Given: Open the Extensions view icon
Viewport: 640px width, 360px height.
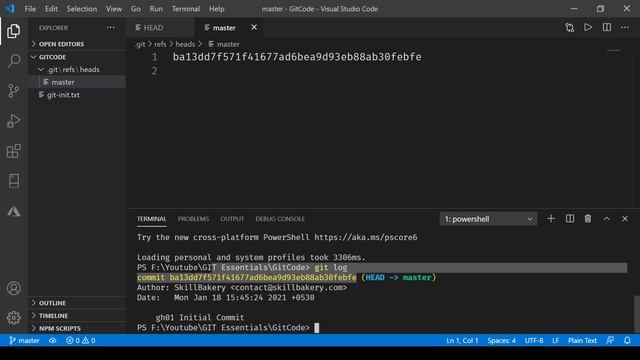Looking at the screenshot, I should coord(13,151).
